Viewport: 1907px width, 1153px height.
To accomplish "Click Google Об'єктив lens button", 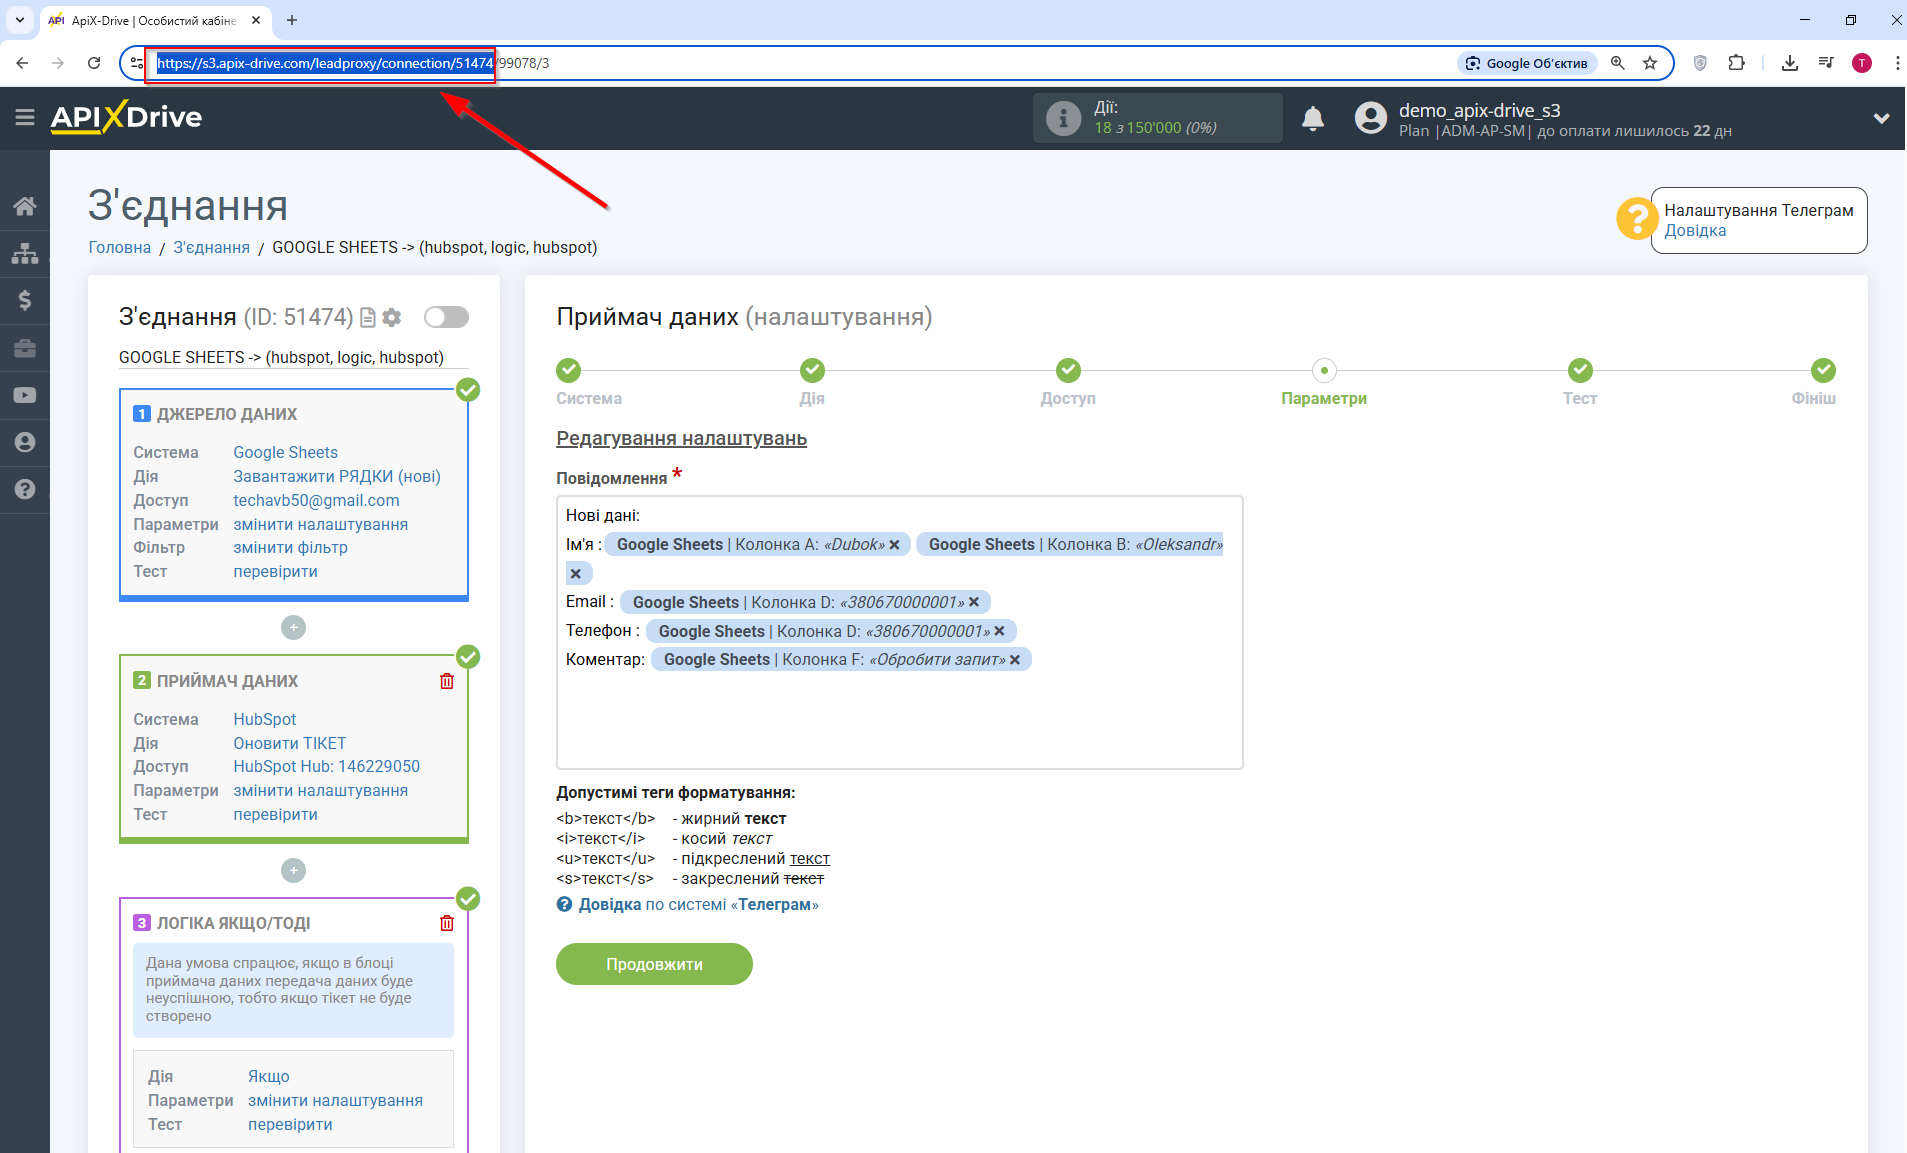I will tap(1527, 63).
